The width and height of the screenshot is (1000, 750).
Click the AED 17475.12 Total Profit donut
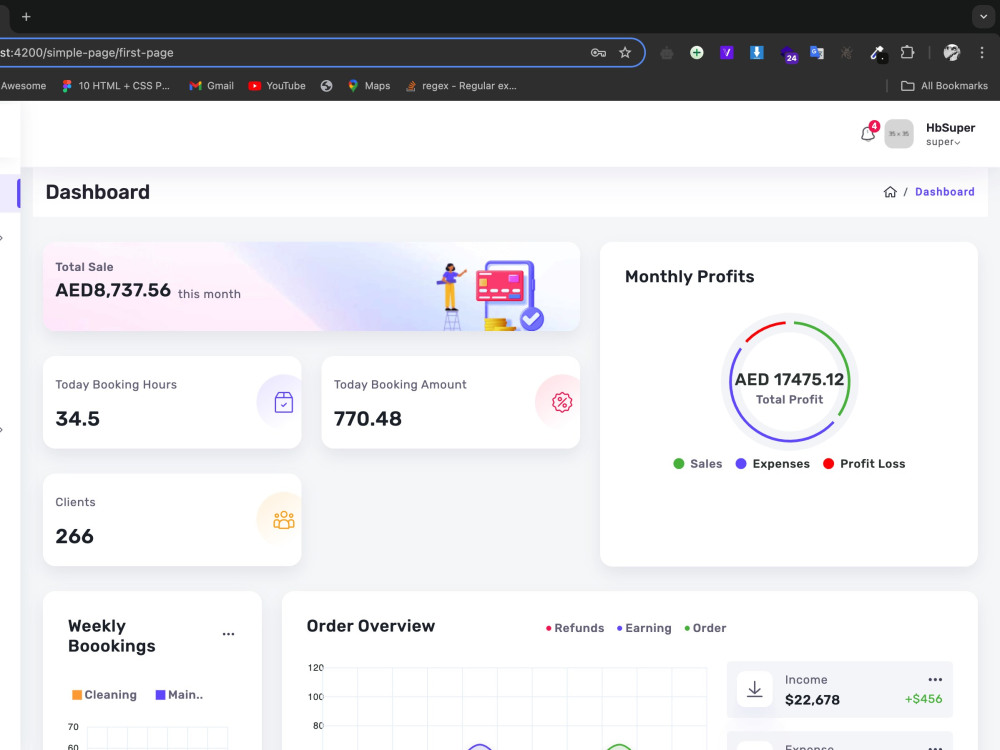coord(790,381)
